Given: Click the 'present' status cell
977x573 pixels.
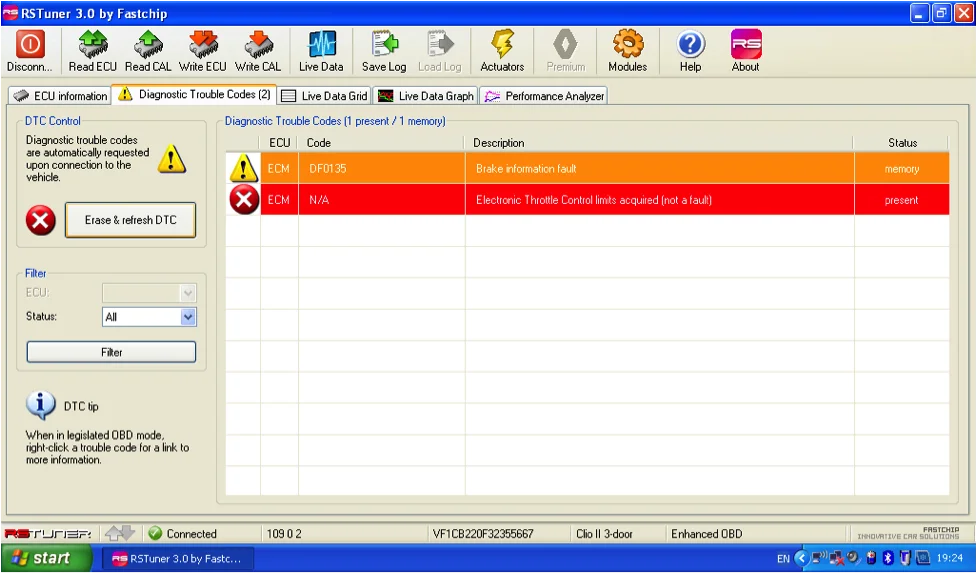Looking at the screenshot, I should click(901, 200).
